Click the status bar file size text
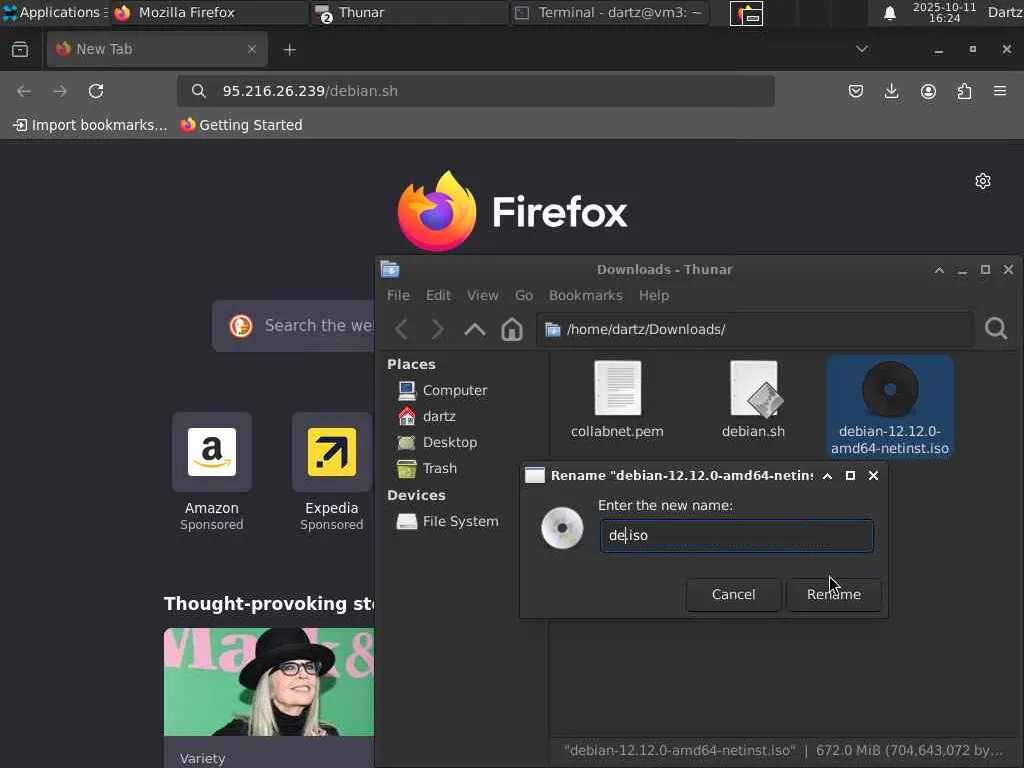Viewport: 1024px width, 768px height. 909,750
